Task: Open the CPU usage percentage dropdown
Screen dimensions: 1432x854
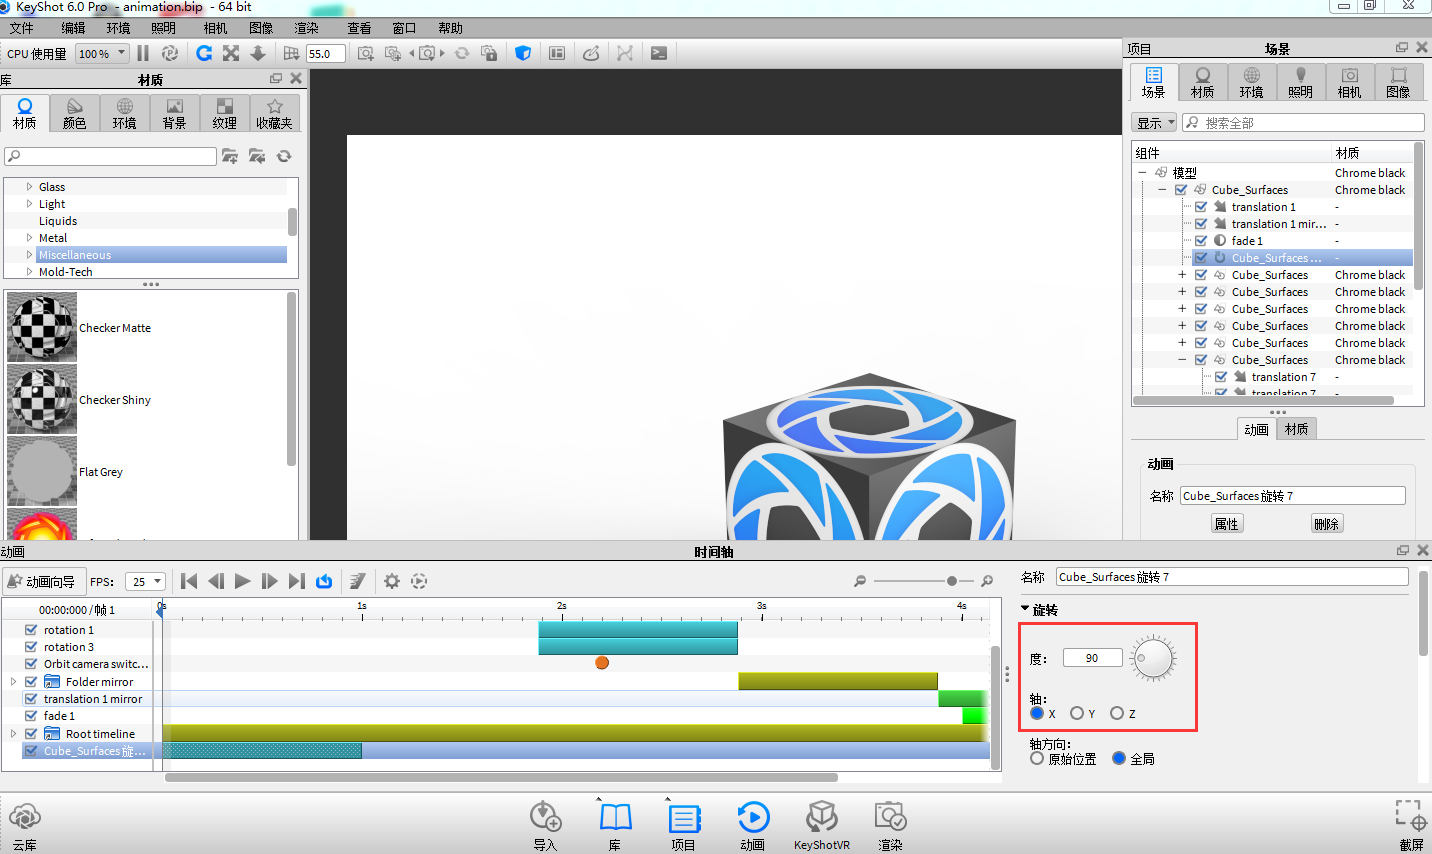Action: coord(103,54)
